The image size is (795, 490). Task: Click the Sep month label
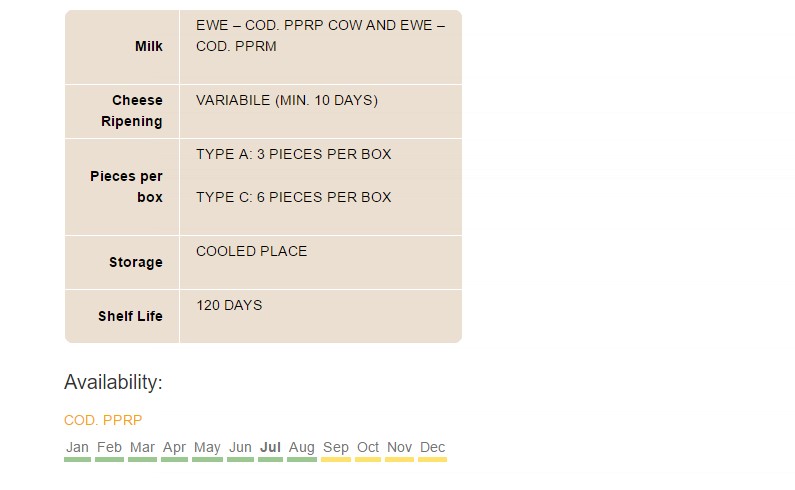point(336,447)
